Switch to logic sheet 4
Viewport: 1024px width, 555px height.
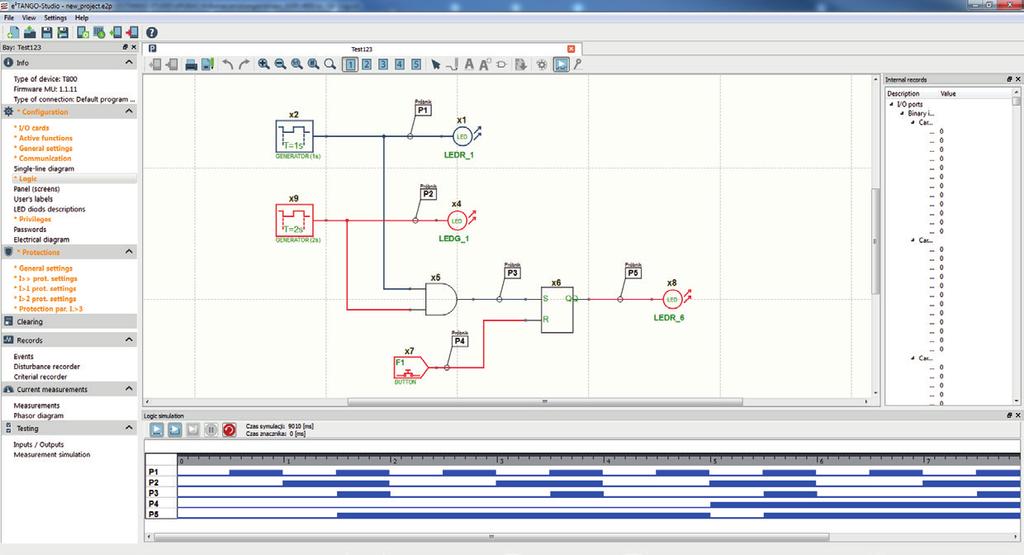(400, 64)
